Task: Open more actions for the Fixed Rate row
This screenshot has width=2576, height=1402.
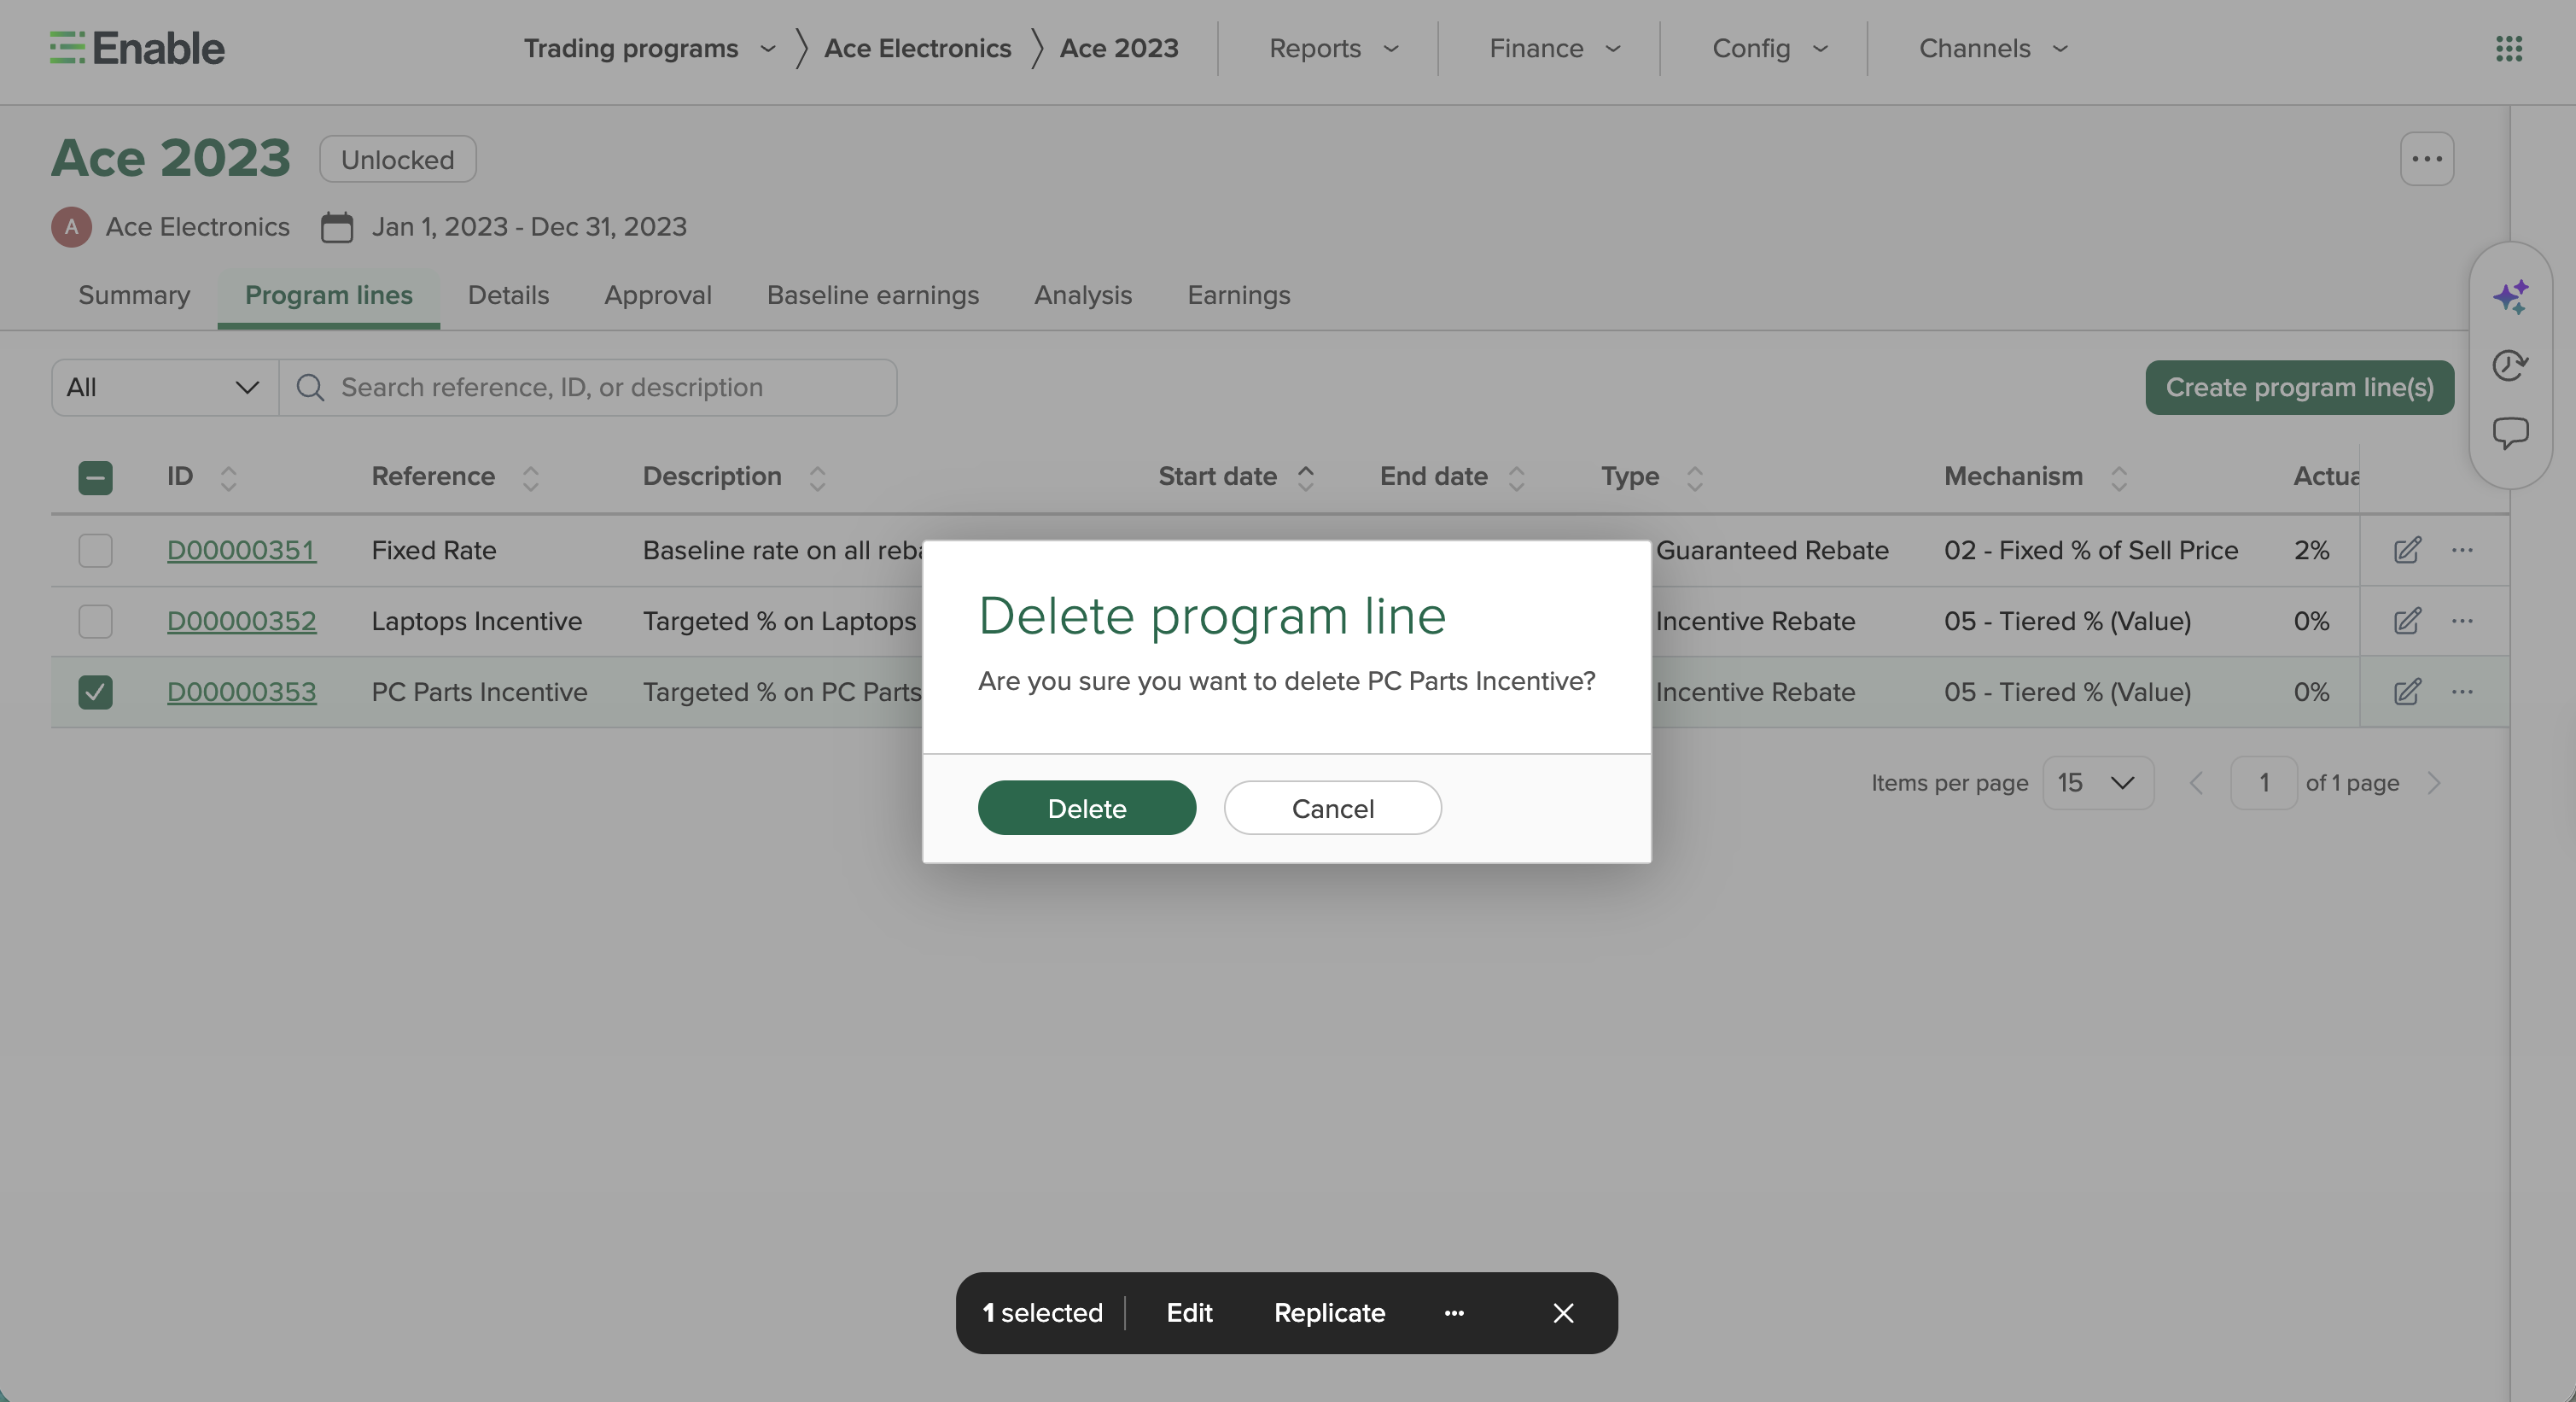Action: (2462, 550)
